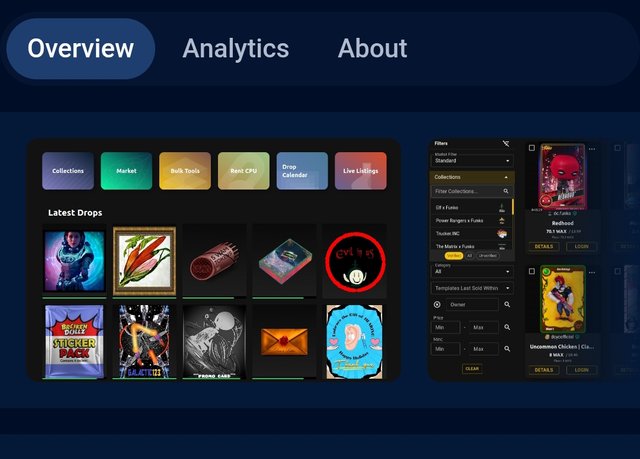Open the orange envelope drop
This screenshot has width=640, height=459.
[284, 341]
